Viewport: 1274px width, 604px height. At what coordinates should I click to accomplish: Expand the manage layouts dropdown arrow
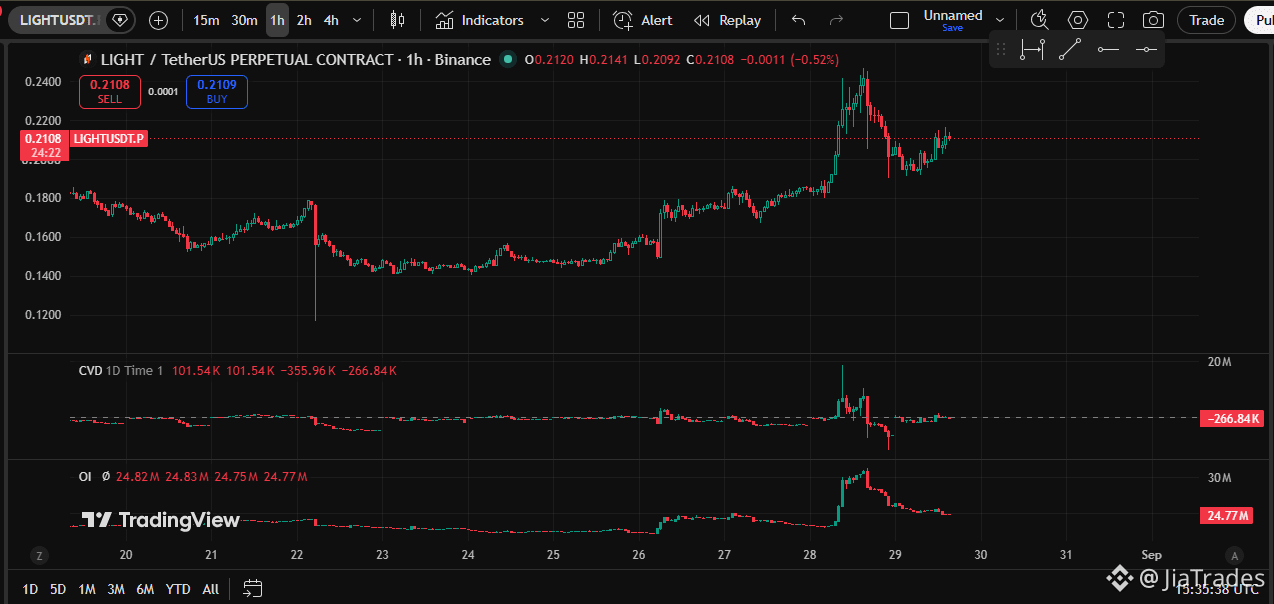click(x=999, y=20)
